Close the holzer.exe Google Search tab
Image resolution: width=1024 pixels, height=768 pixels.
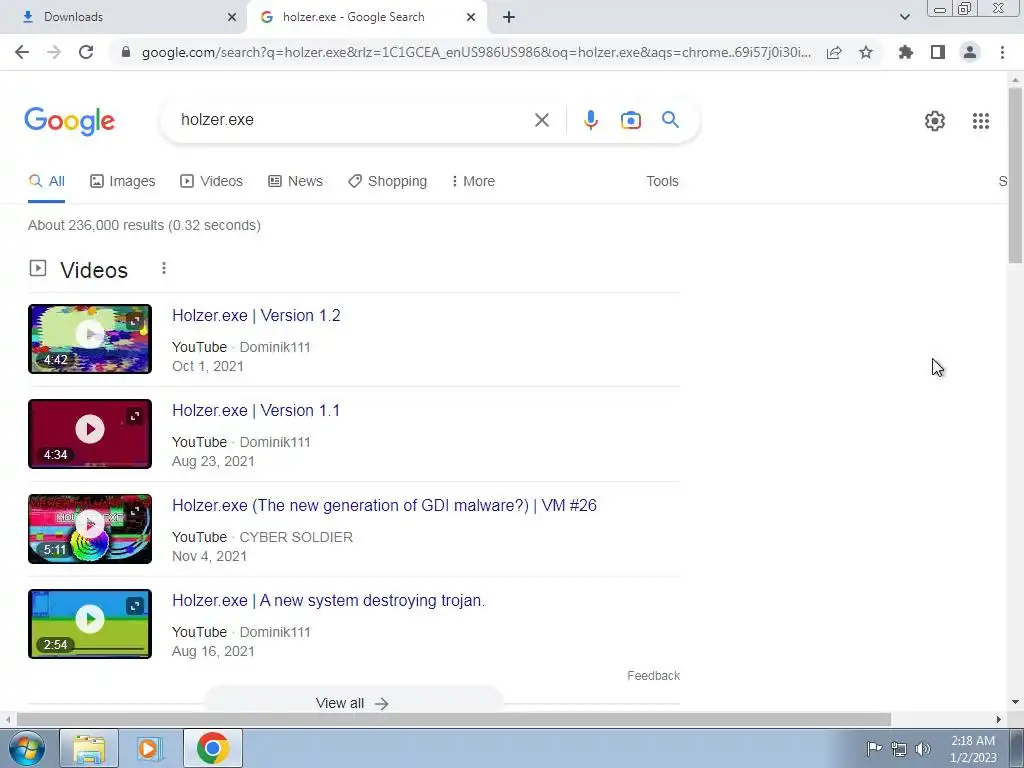471,17
